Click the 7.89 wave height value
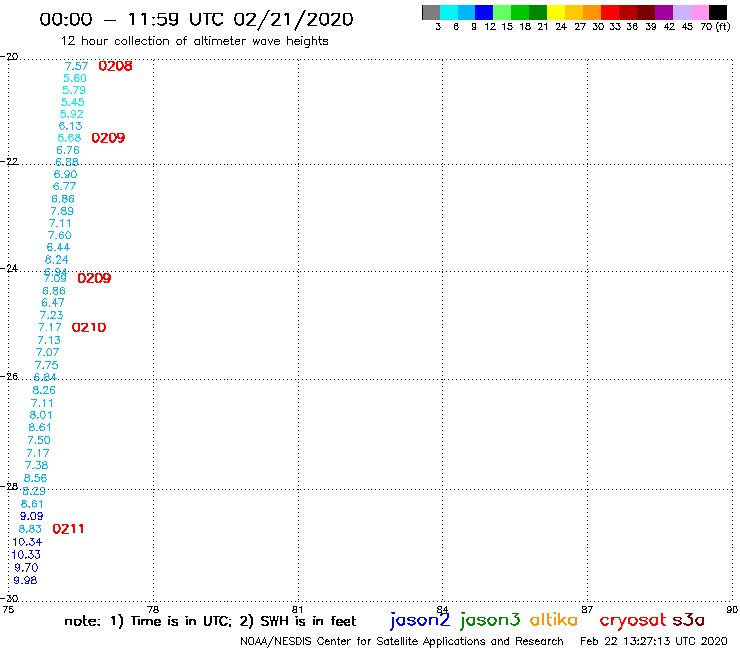This screenshot has width=740, height=650. coord(62,211)
